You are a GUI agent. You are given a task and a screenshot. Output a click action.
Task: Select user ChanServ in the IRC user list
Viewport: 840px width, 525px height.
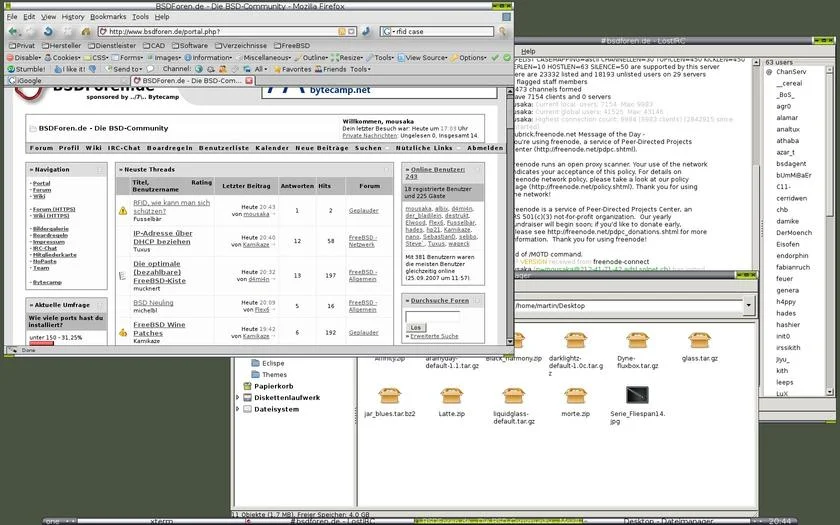pos(791,72)
